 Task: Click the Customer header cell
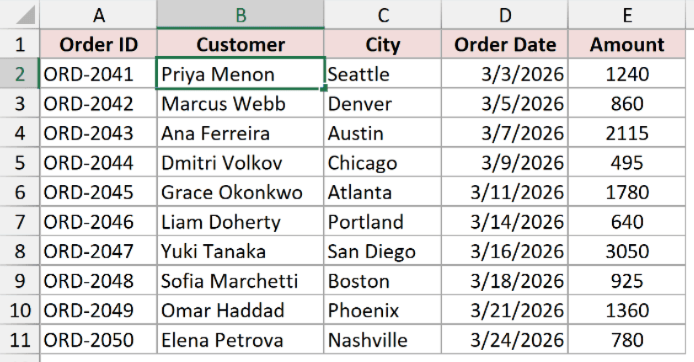(240, 44)
